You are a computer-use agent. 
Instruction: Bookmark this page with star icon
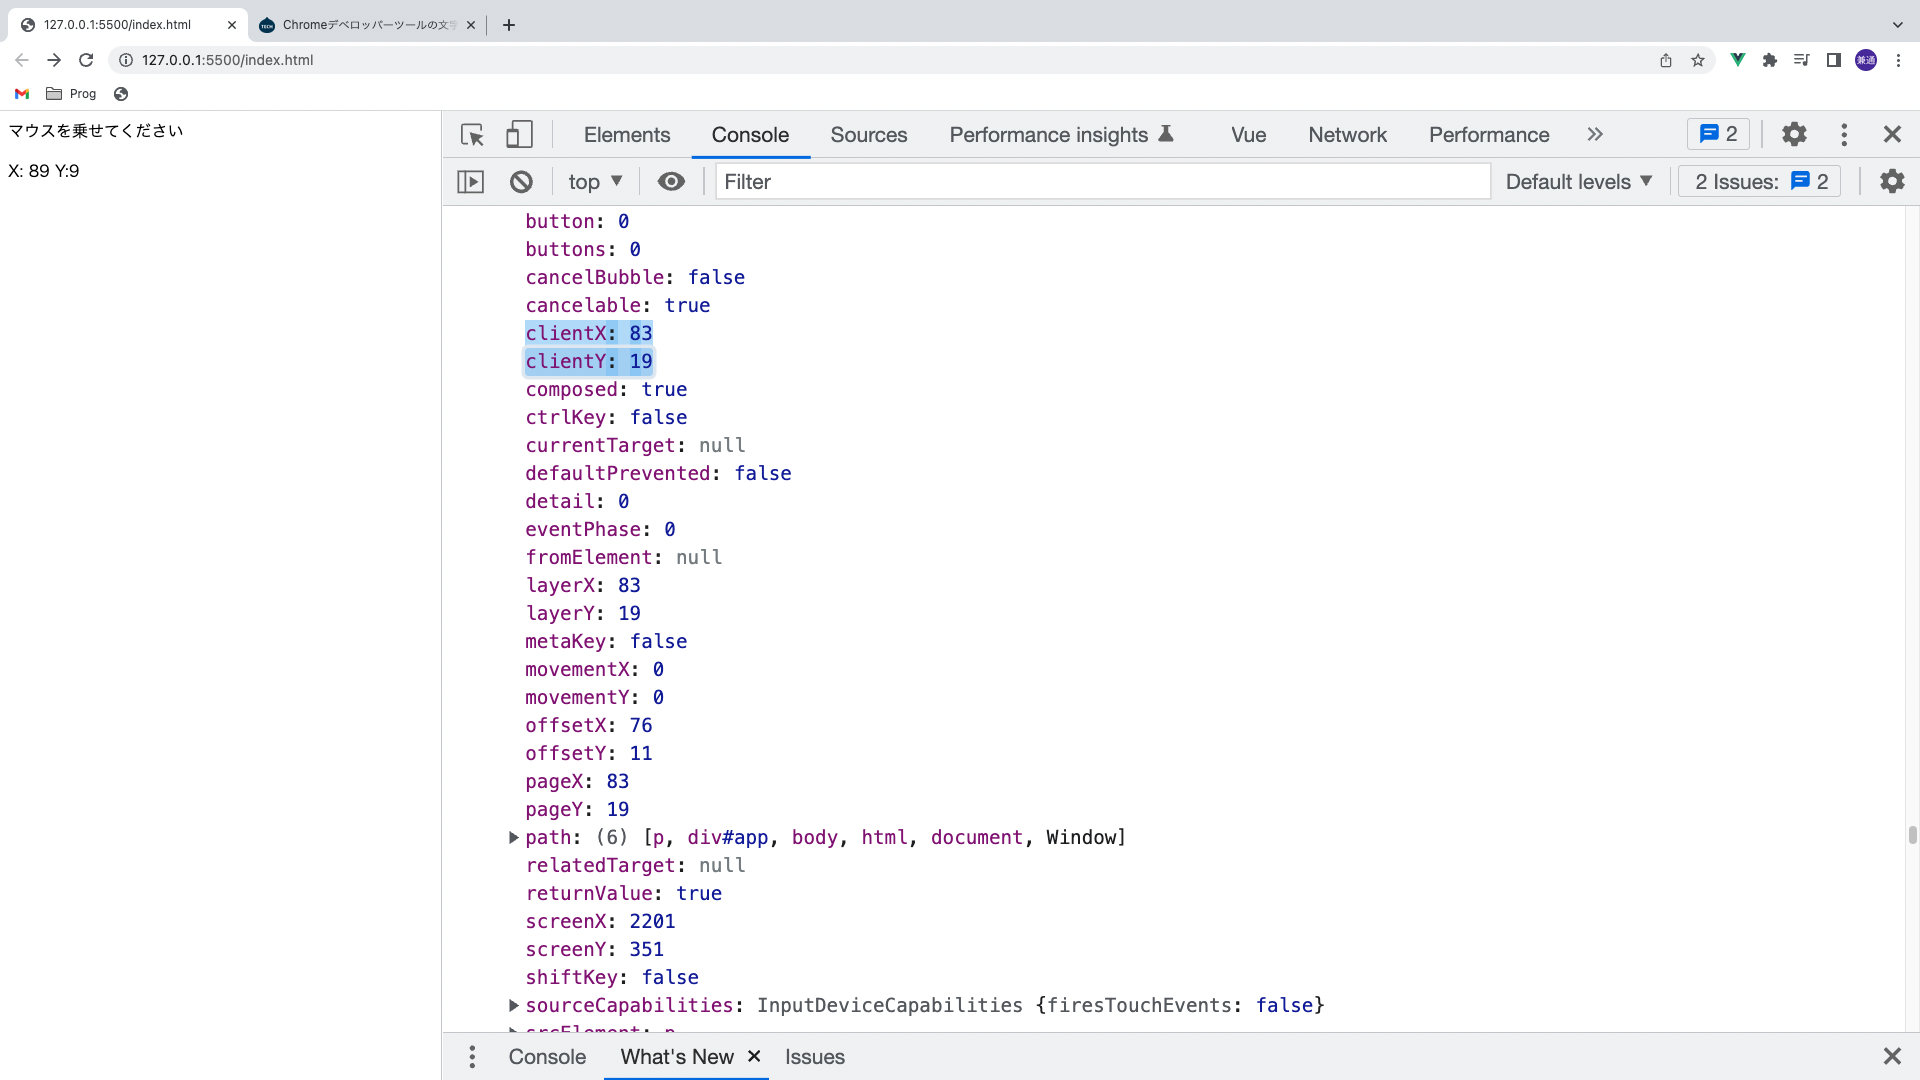[1698, 60]
